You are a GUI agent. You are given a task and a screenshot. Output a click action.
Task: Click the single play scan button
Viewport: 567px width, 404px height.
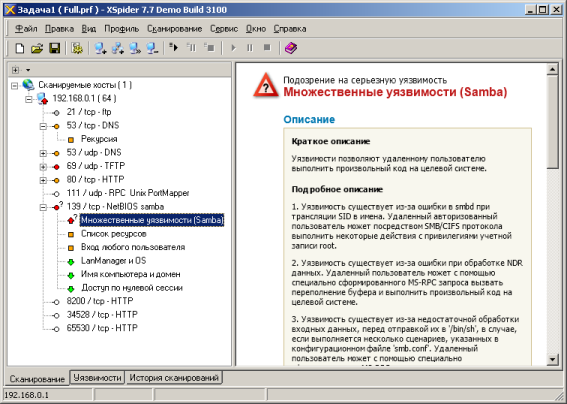(x=233, y=48)
